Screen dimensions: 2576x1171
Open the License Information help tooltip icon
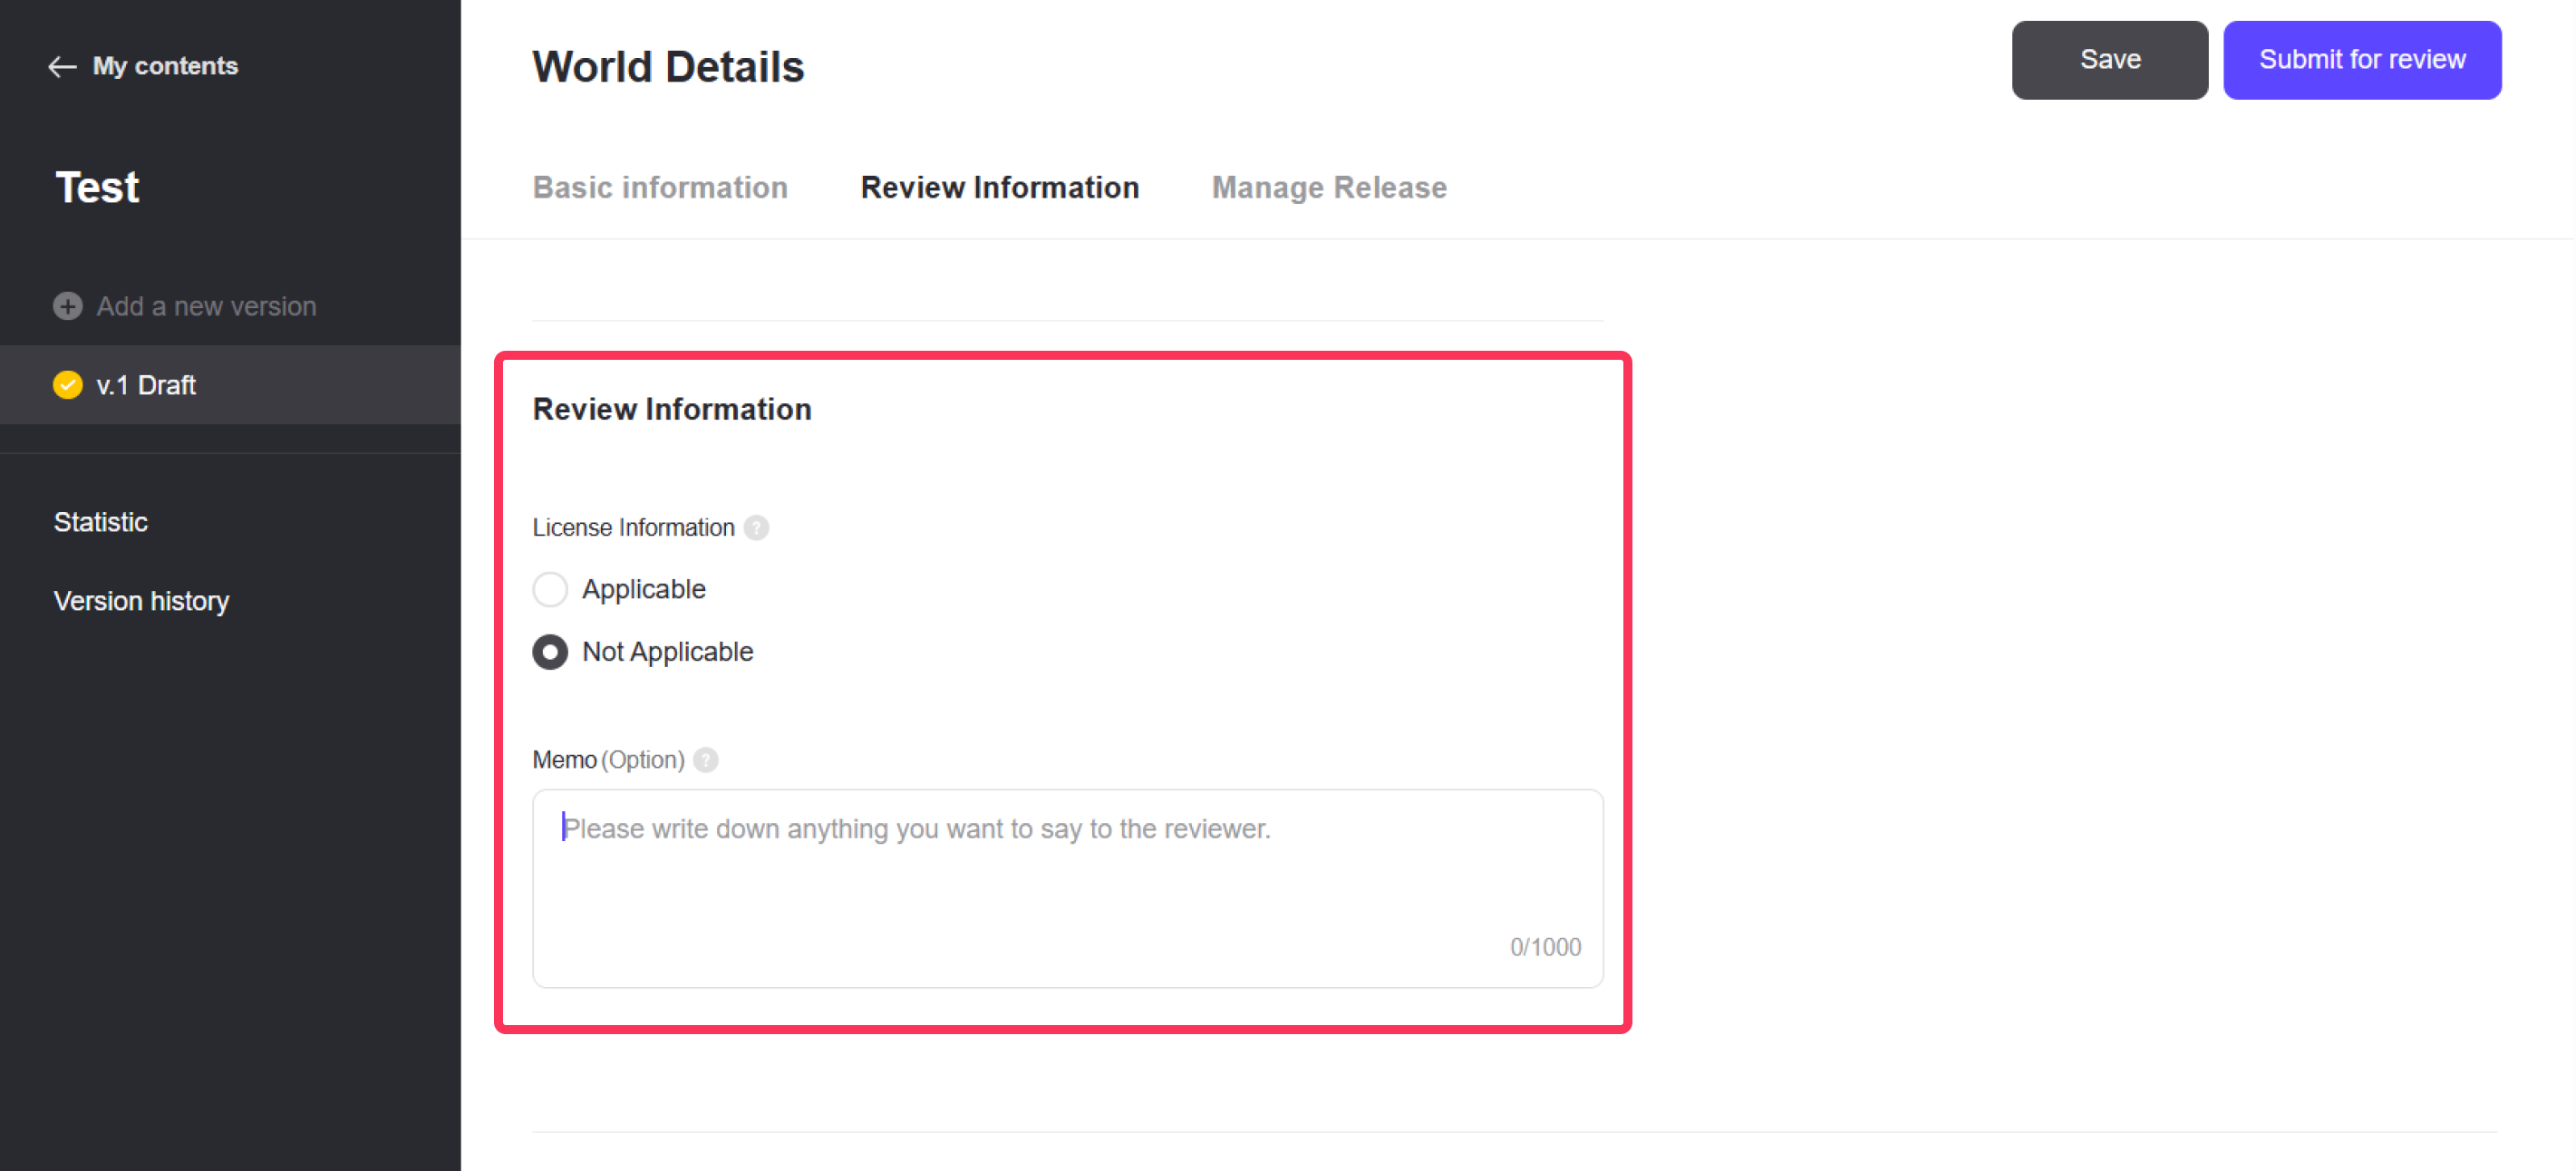click(x=757, y=528)
